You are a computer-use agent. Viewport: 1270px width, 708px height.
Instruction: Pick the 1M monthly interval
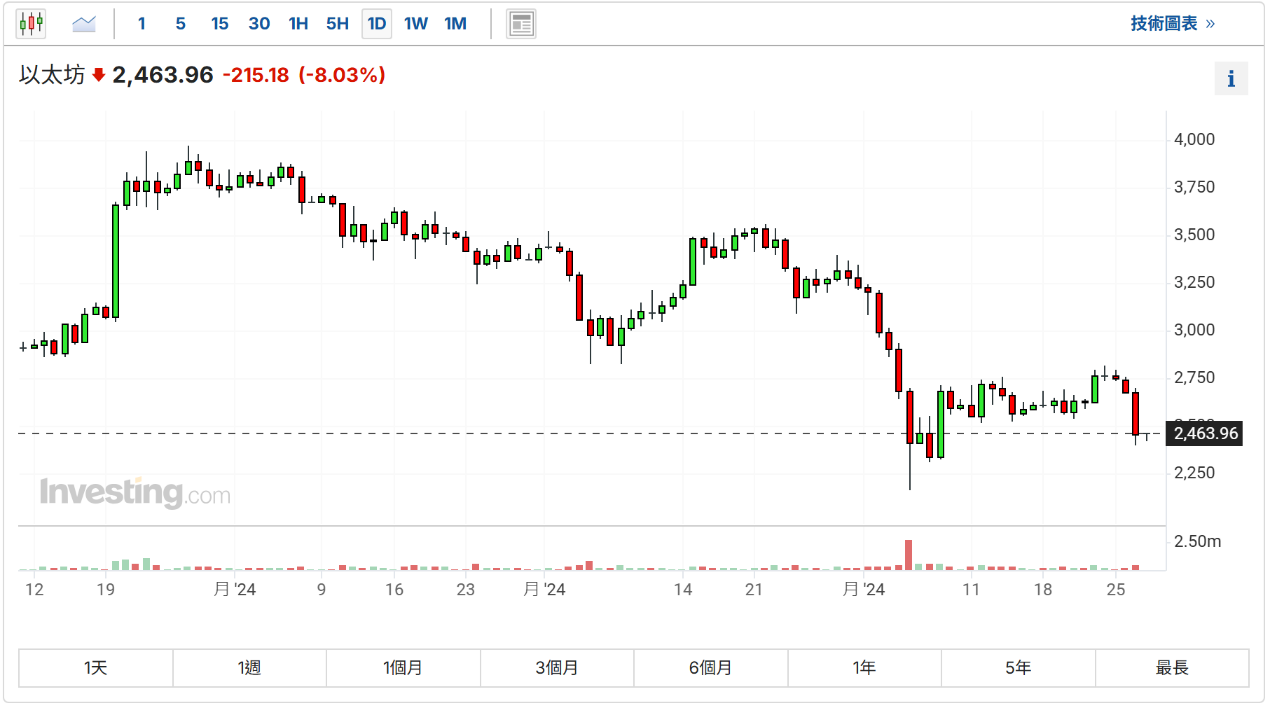(x=455, y=23)
